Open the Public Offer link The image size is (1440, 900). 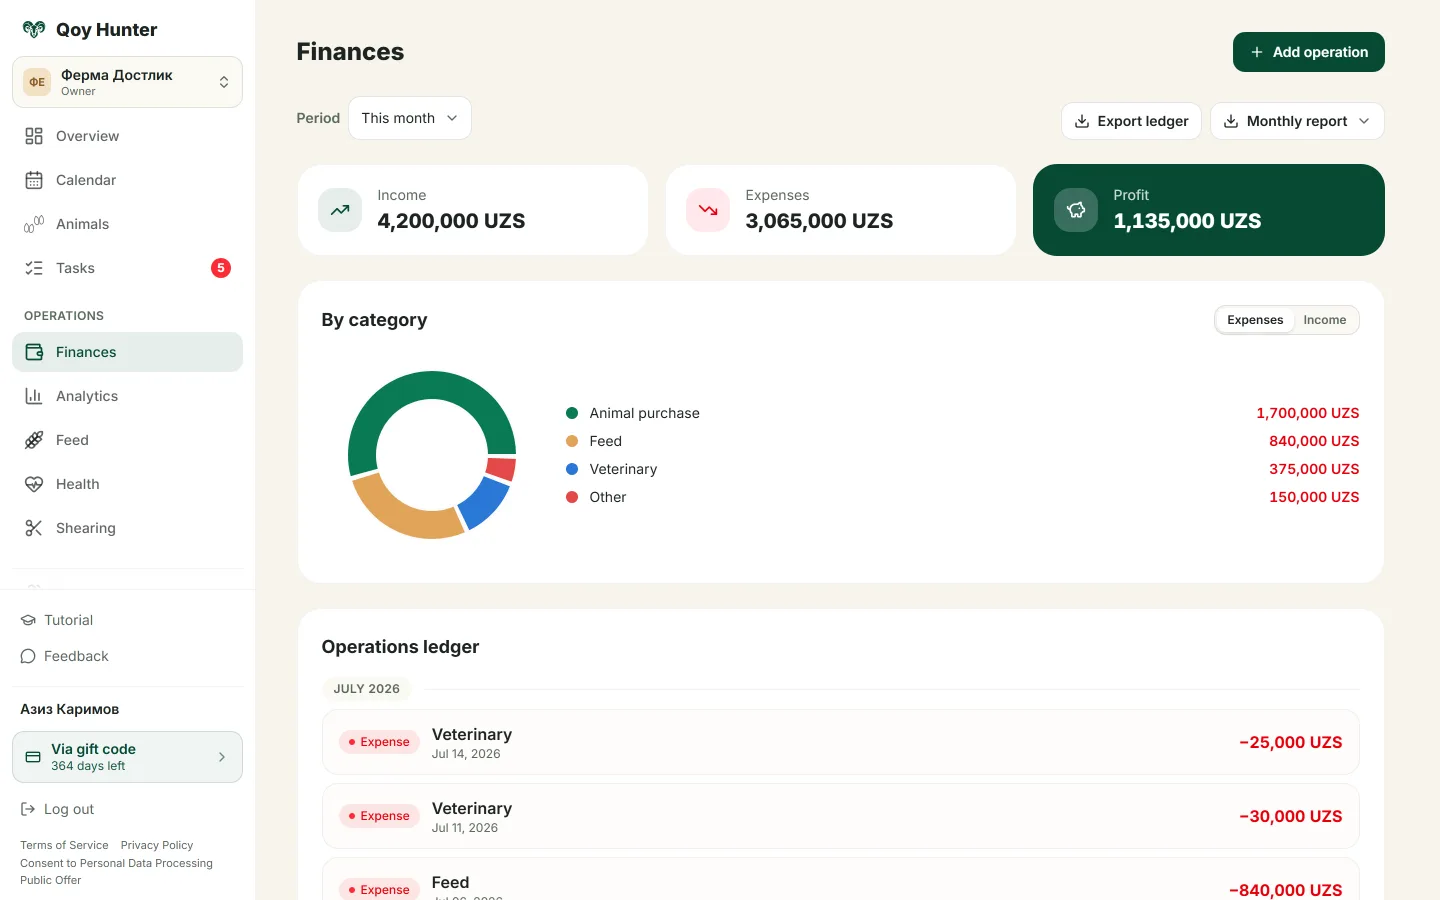click(51, 880)
